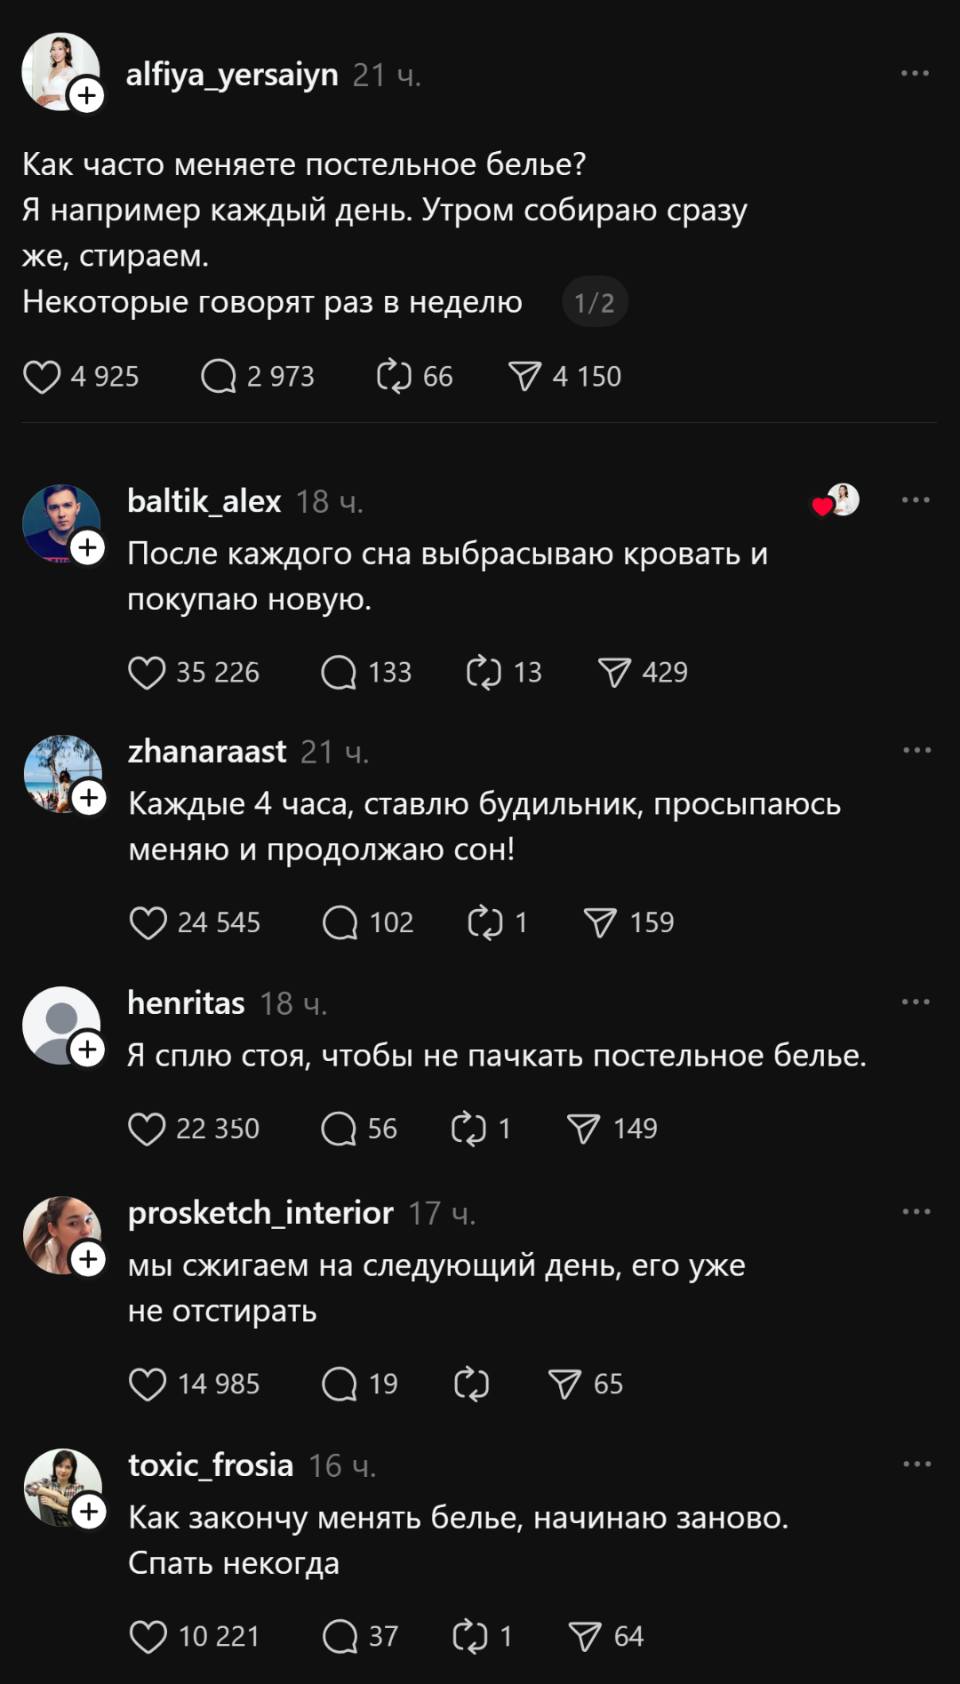Repost zhanaraast's comment
The height and width of the screenshot is (1684, 960).
point(487,922)
